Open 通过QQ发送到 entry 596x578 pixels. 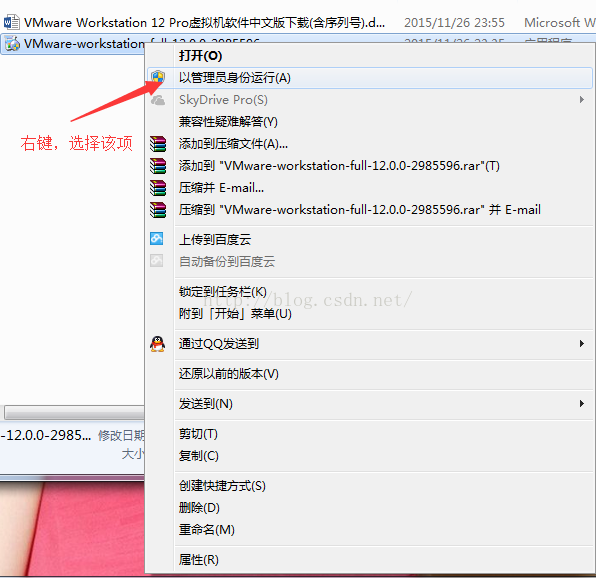pos(369,344)
